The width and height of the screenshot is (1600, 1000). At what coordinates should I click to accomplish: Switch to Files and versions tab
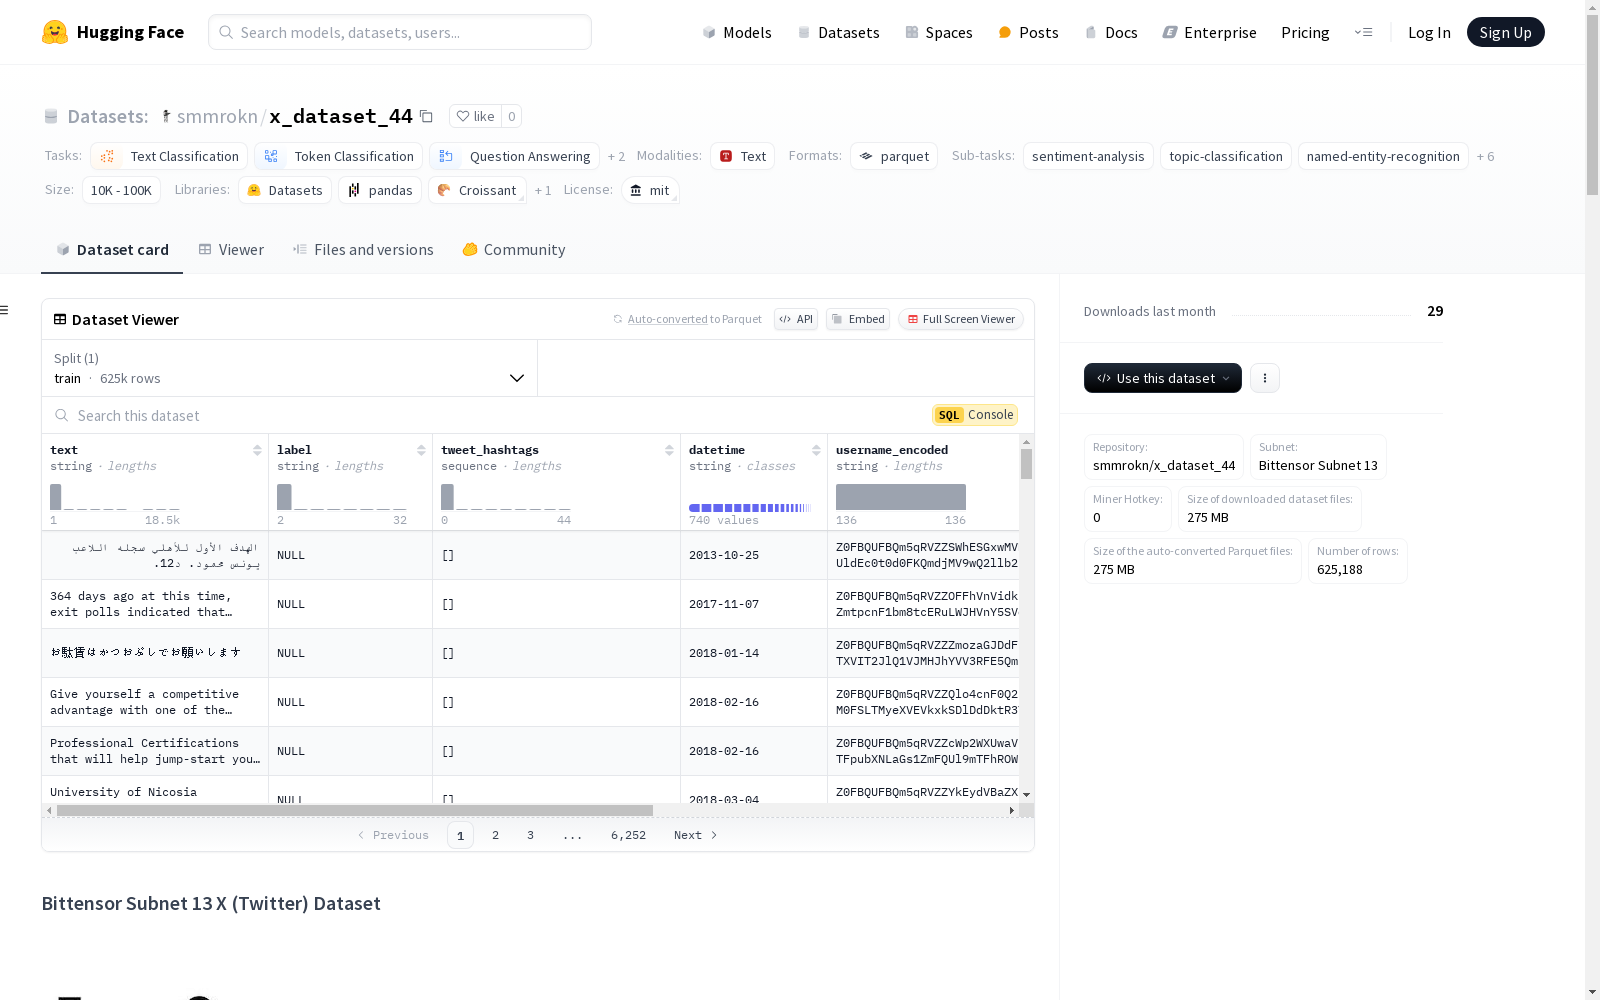pyautogui.click(x=363, y=249)
